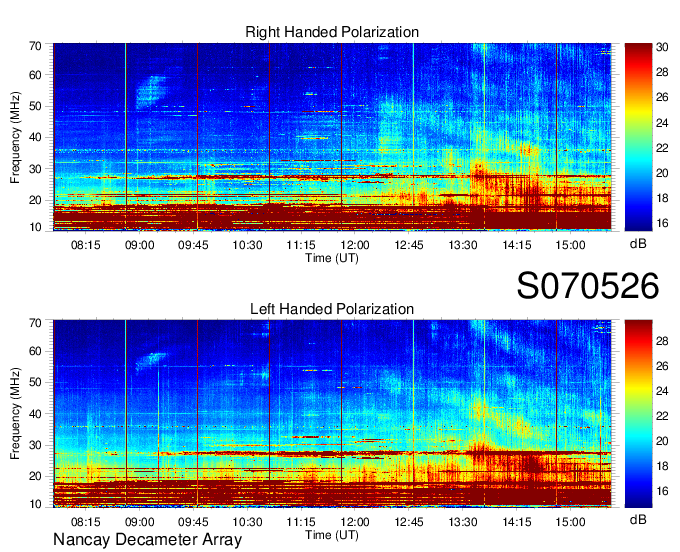This screenshot has height=552, width=680.
Task: Click the bottom plot's color bar
Action: [638, 414]
